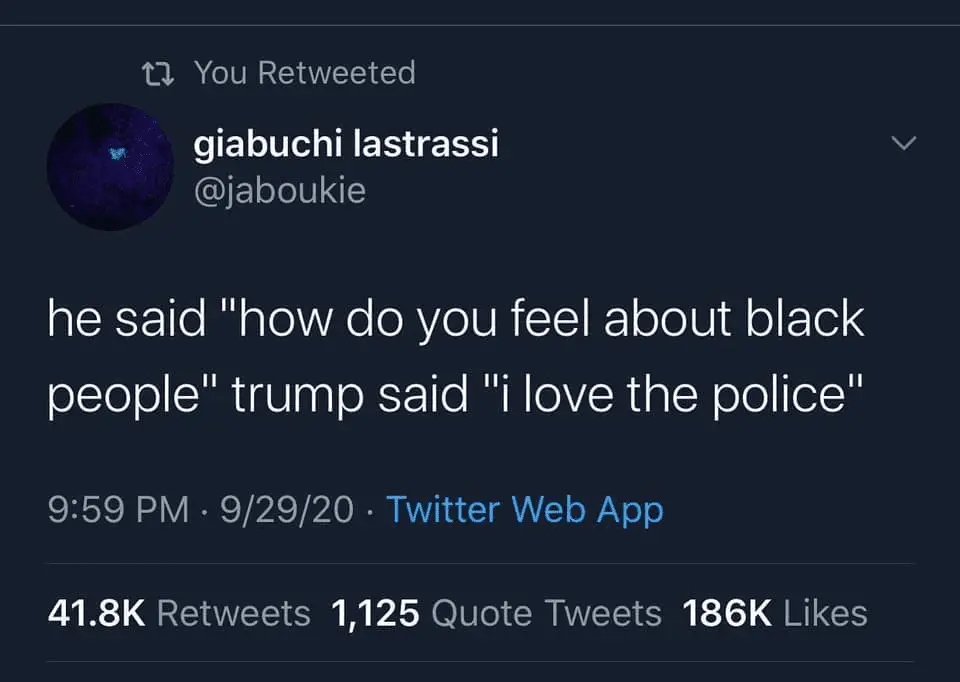Expand the tweet options chevron
Screen dimensions: 960x682
pos(903,146)
